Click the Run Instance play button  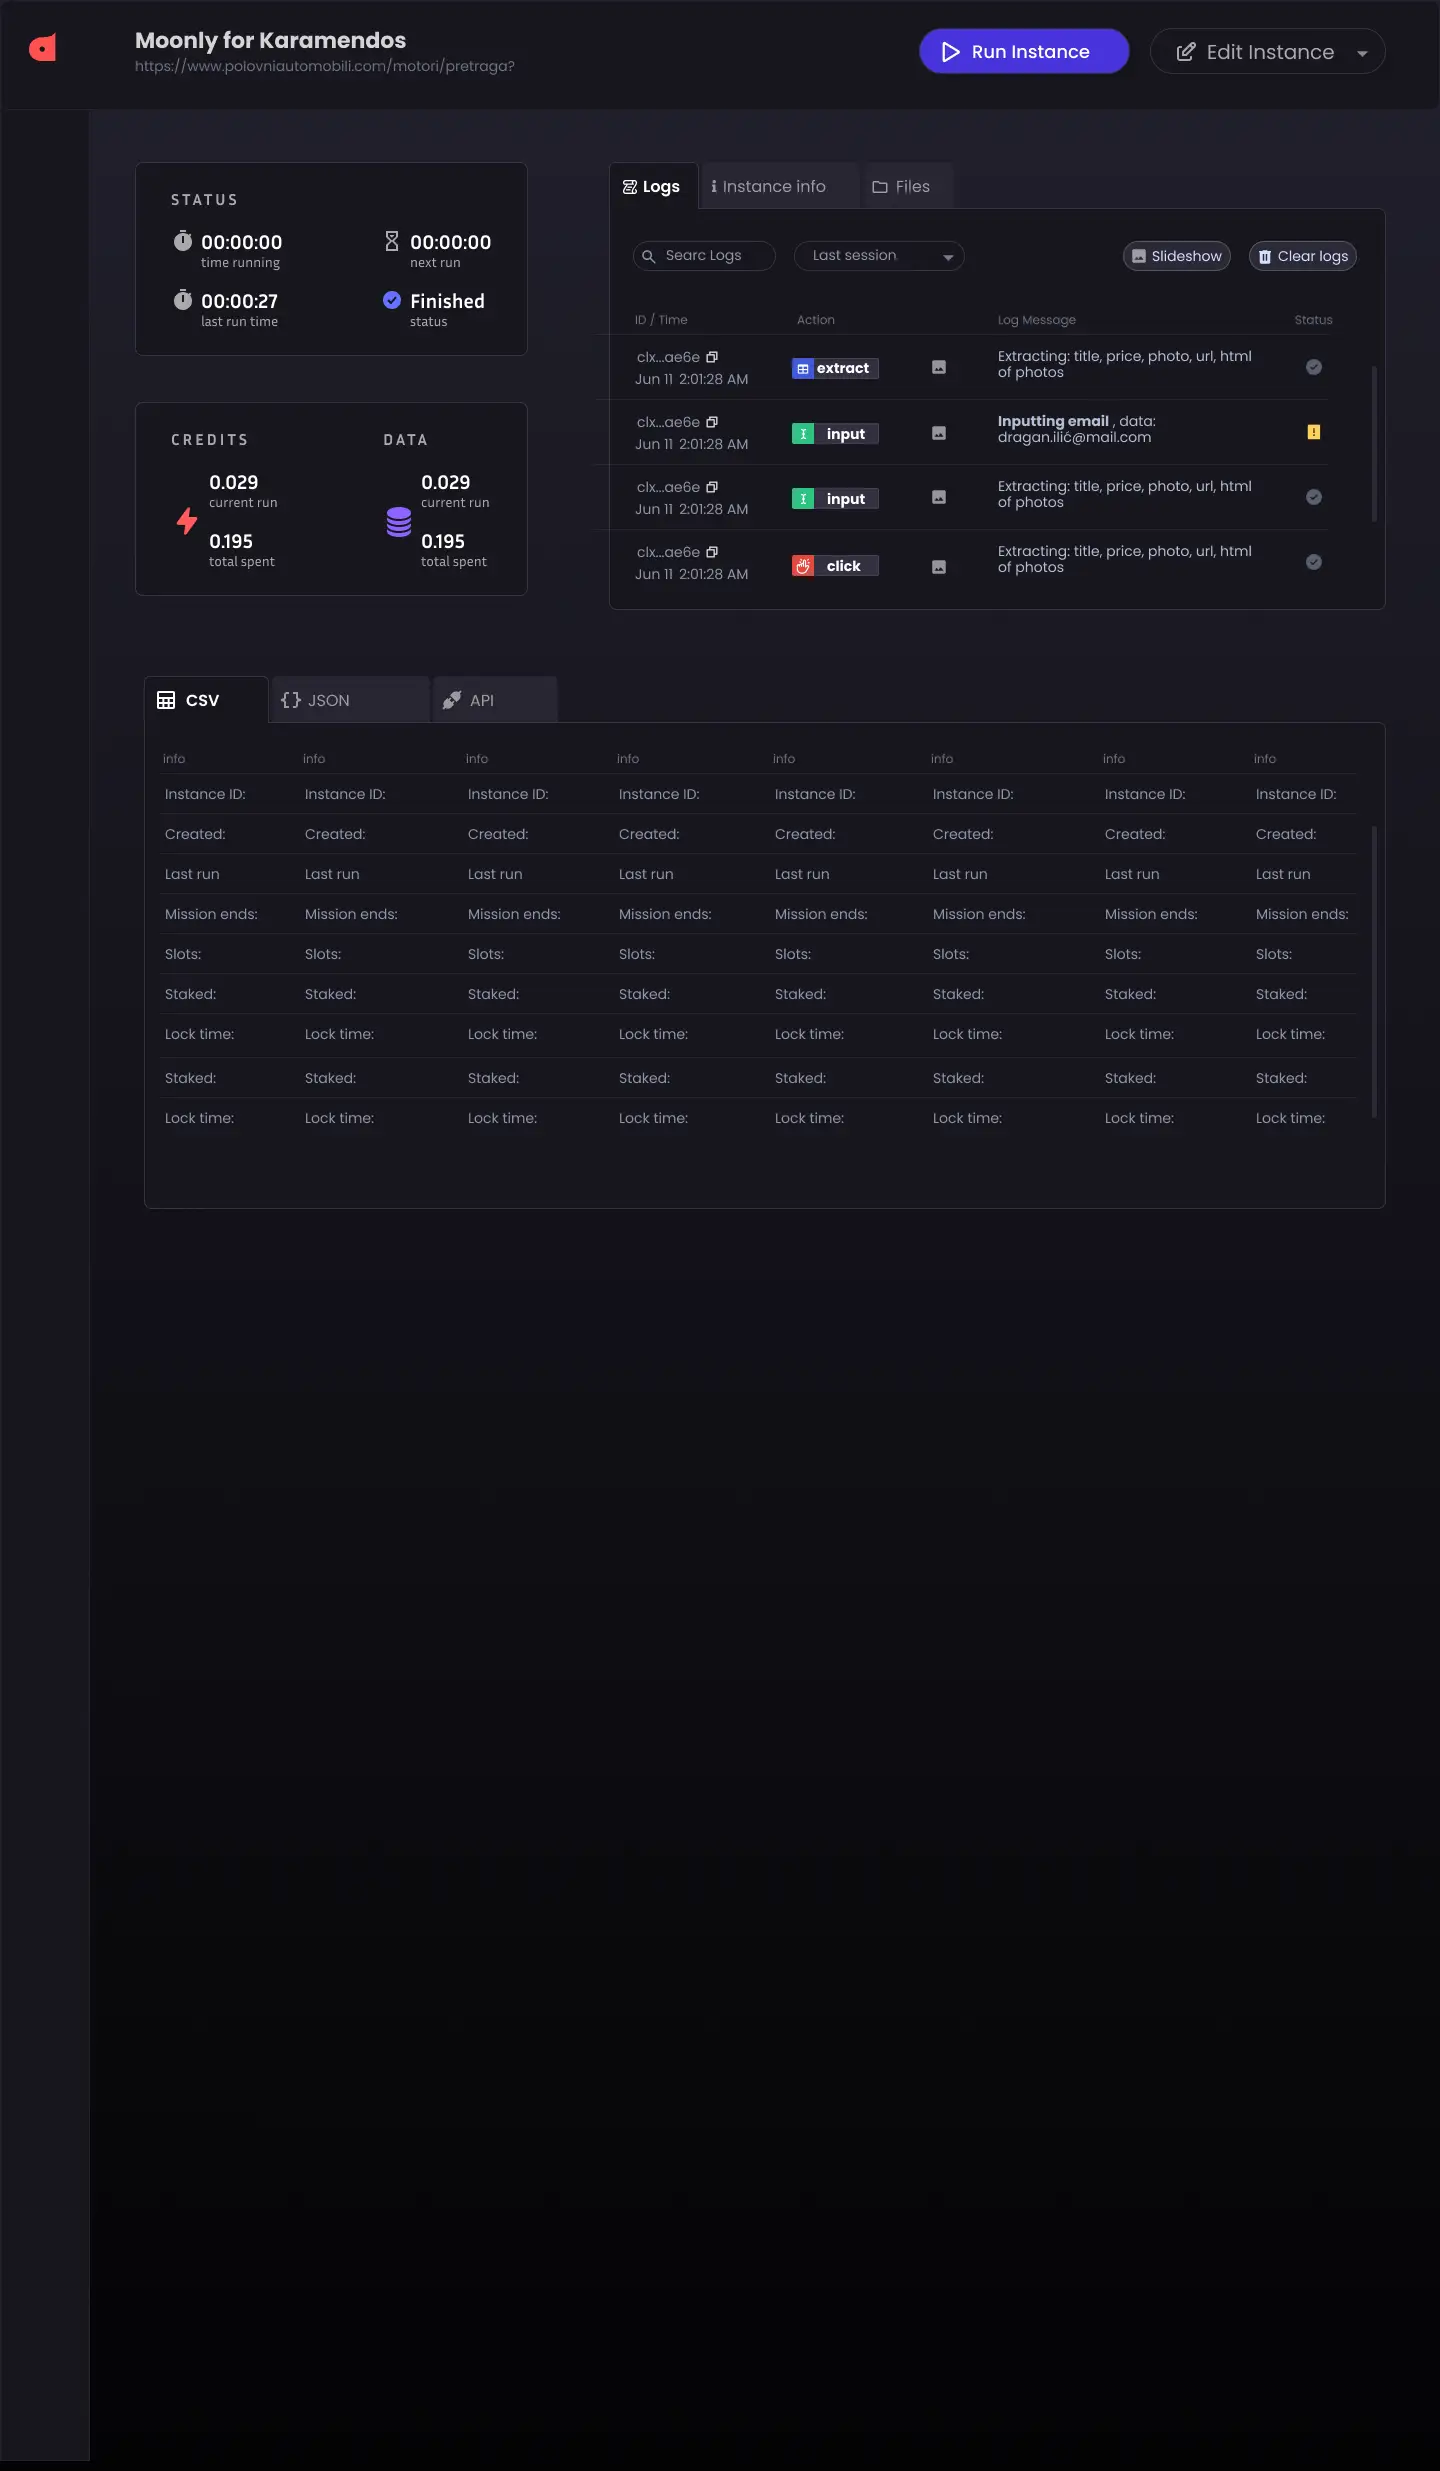point(1024,51)
